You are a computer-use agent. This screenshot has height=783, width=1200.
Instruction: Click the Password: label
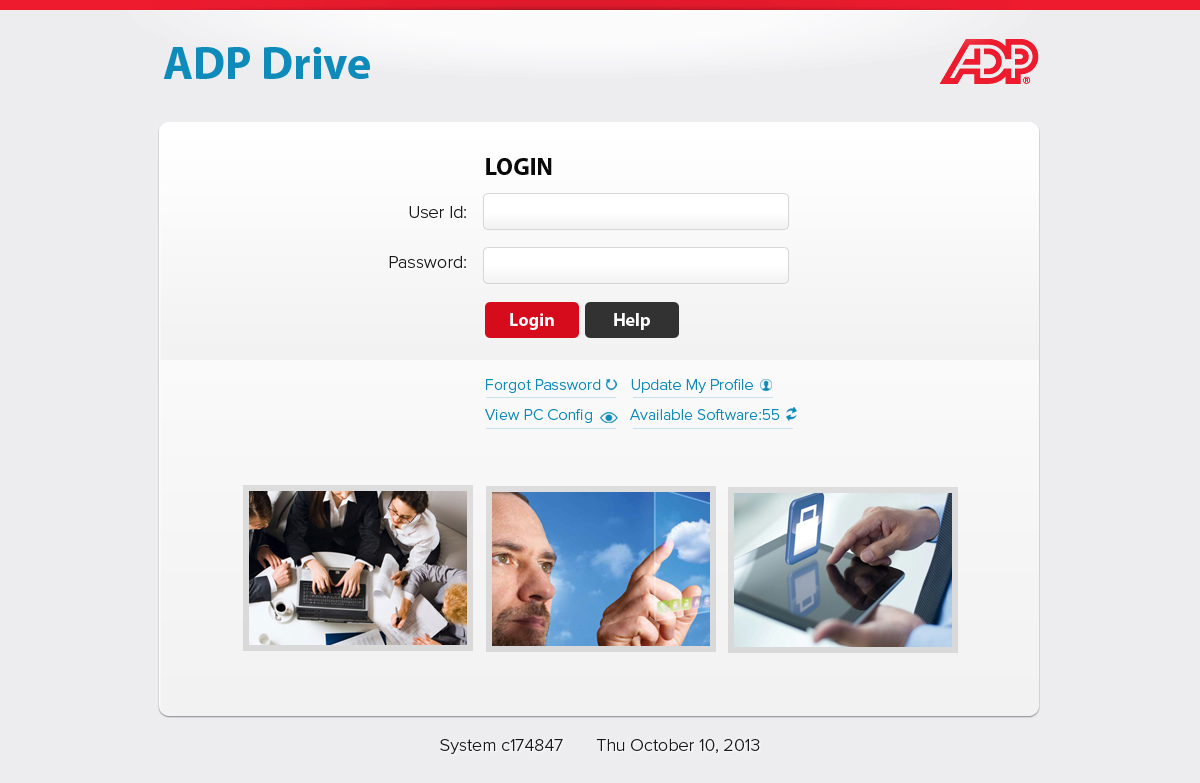[x=428, y=262]
